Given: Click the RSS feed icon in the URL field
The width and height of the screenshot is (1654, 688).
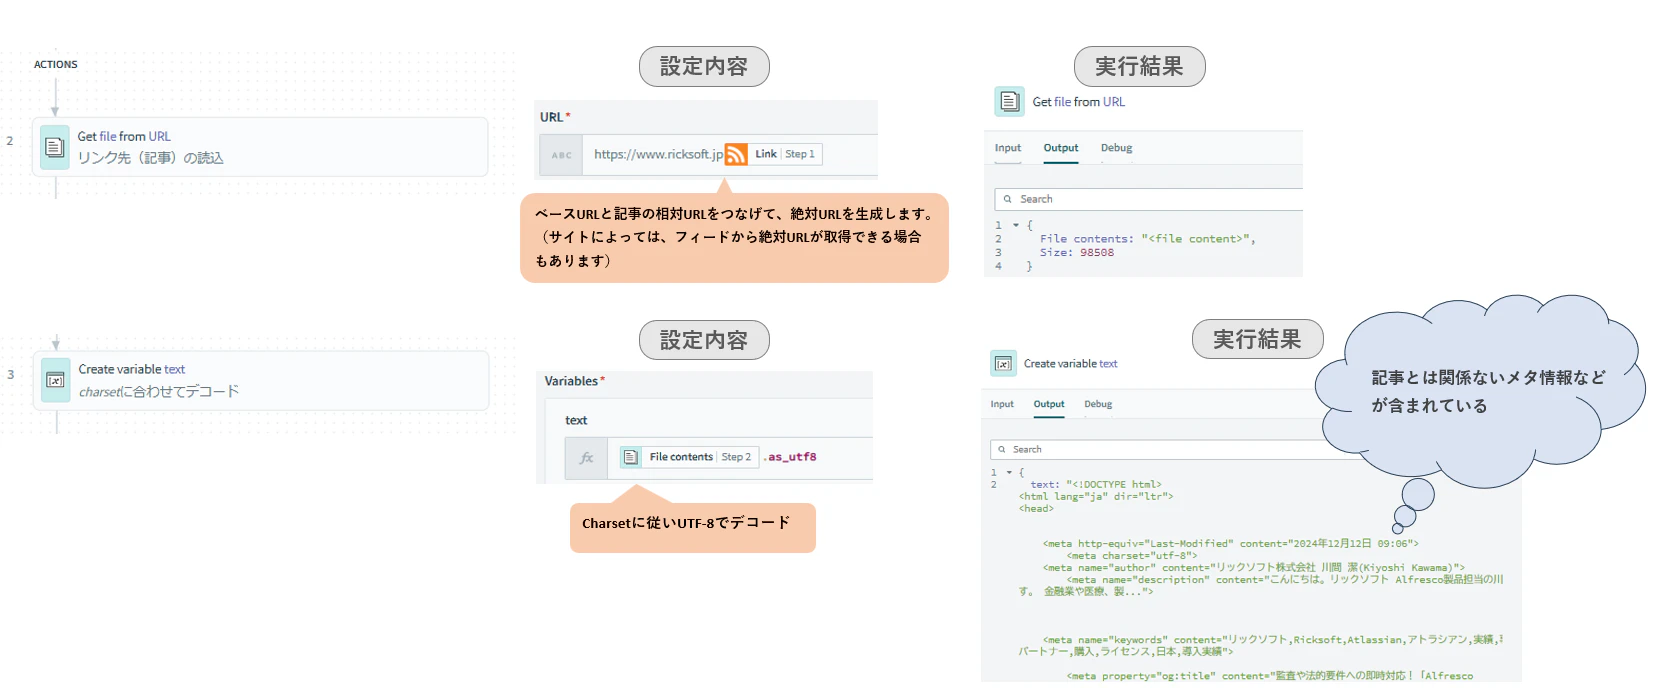Looking at the screenshot, I should point(736,154).
